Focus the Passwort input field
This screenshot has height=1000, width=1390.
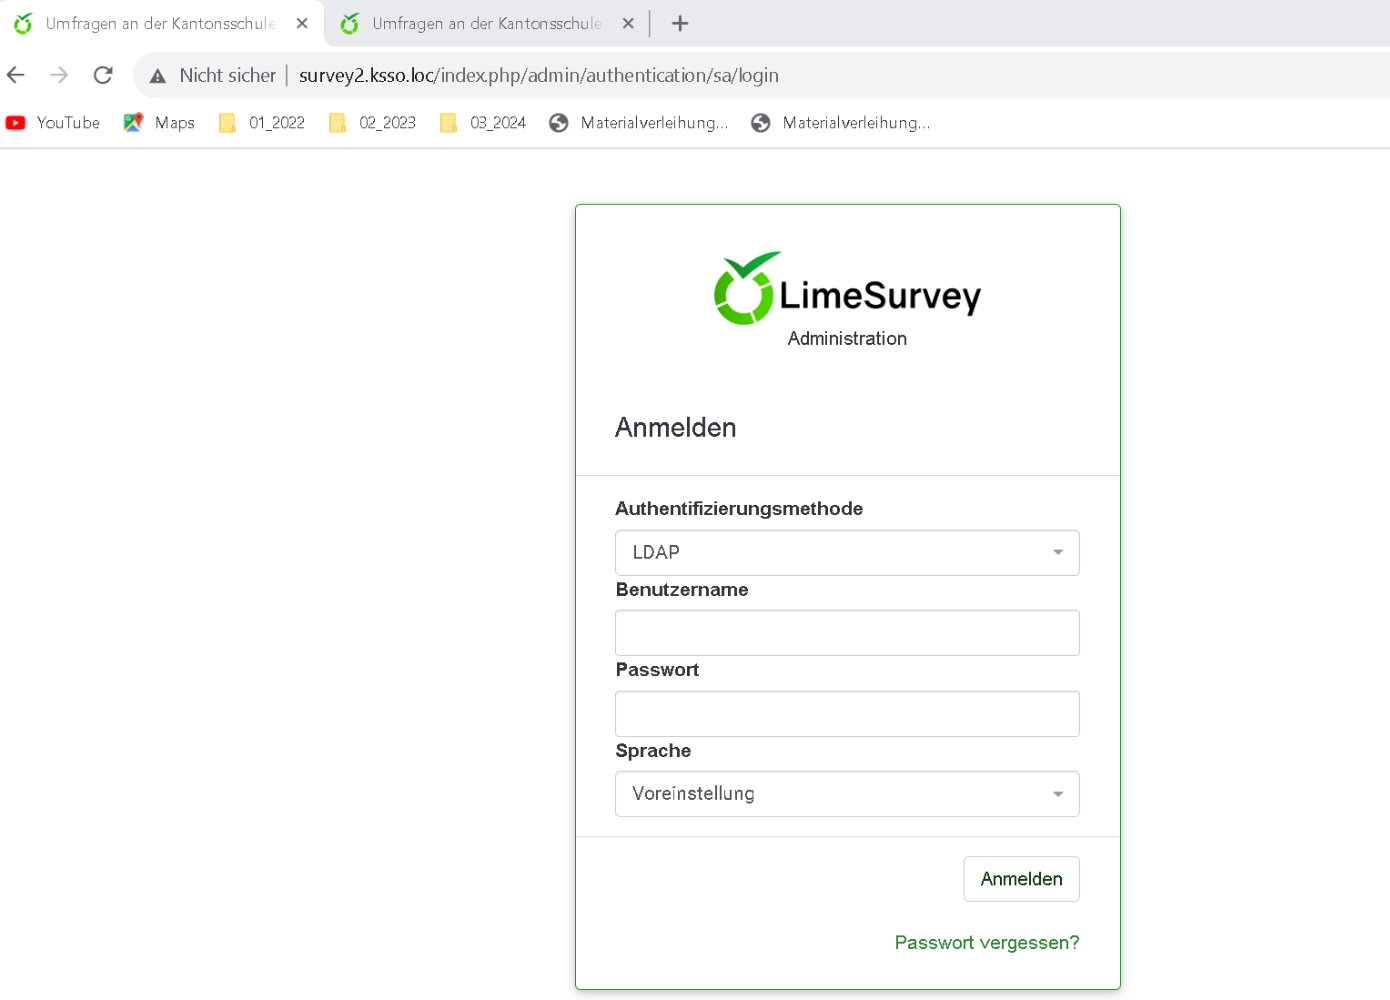pyautogui.click(x=847, y=714)
